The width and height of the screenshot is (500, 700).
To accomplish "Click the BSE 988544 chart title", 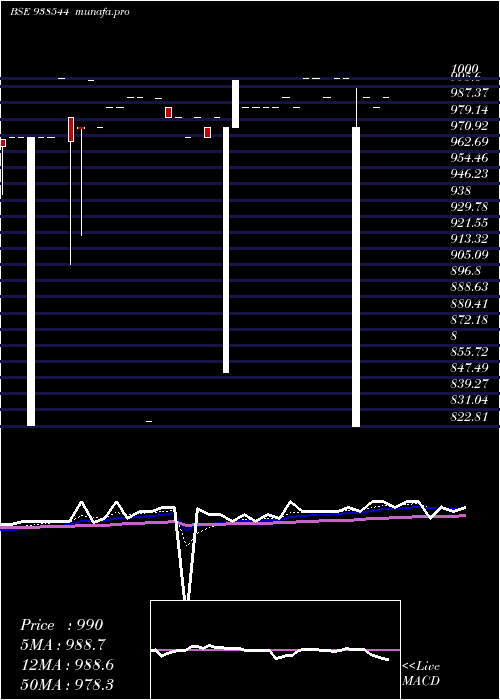I will coord(39,12).
